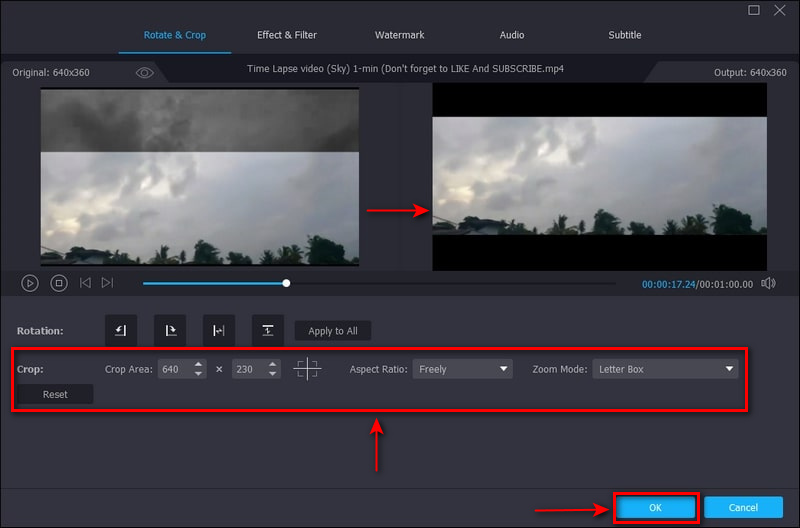
Task: Open the Watermark tab
Action: pos(400,35)
